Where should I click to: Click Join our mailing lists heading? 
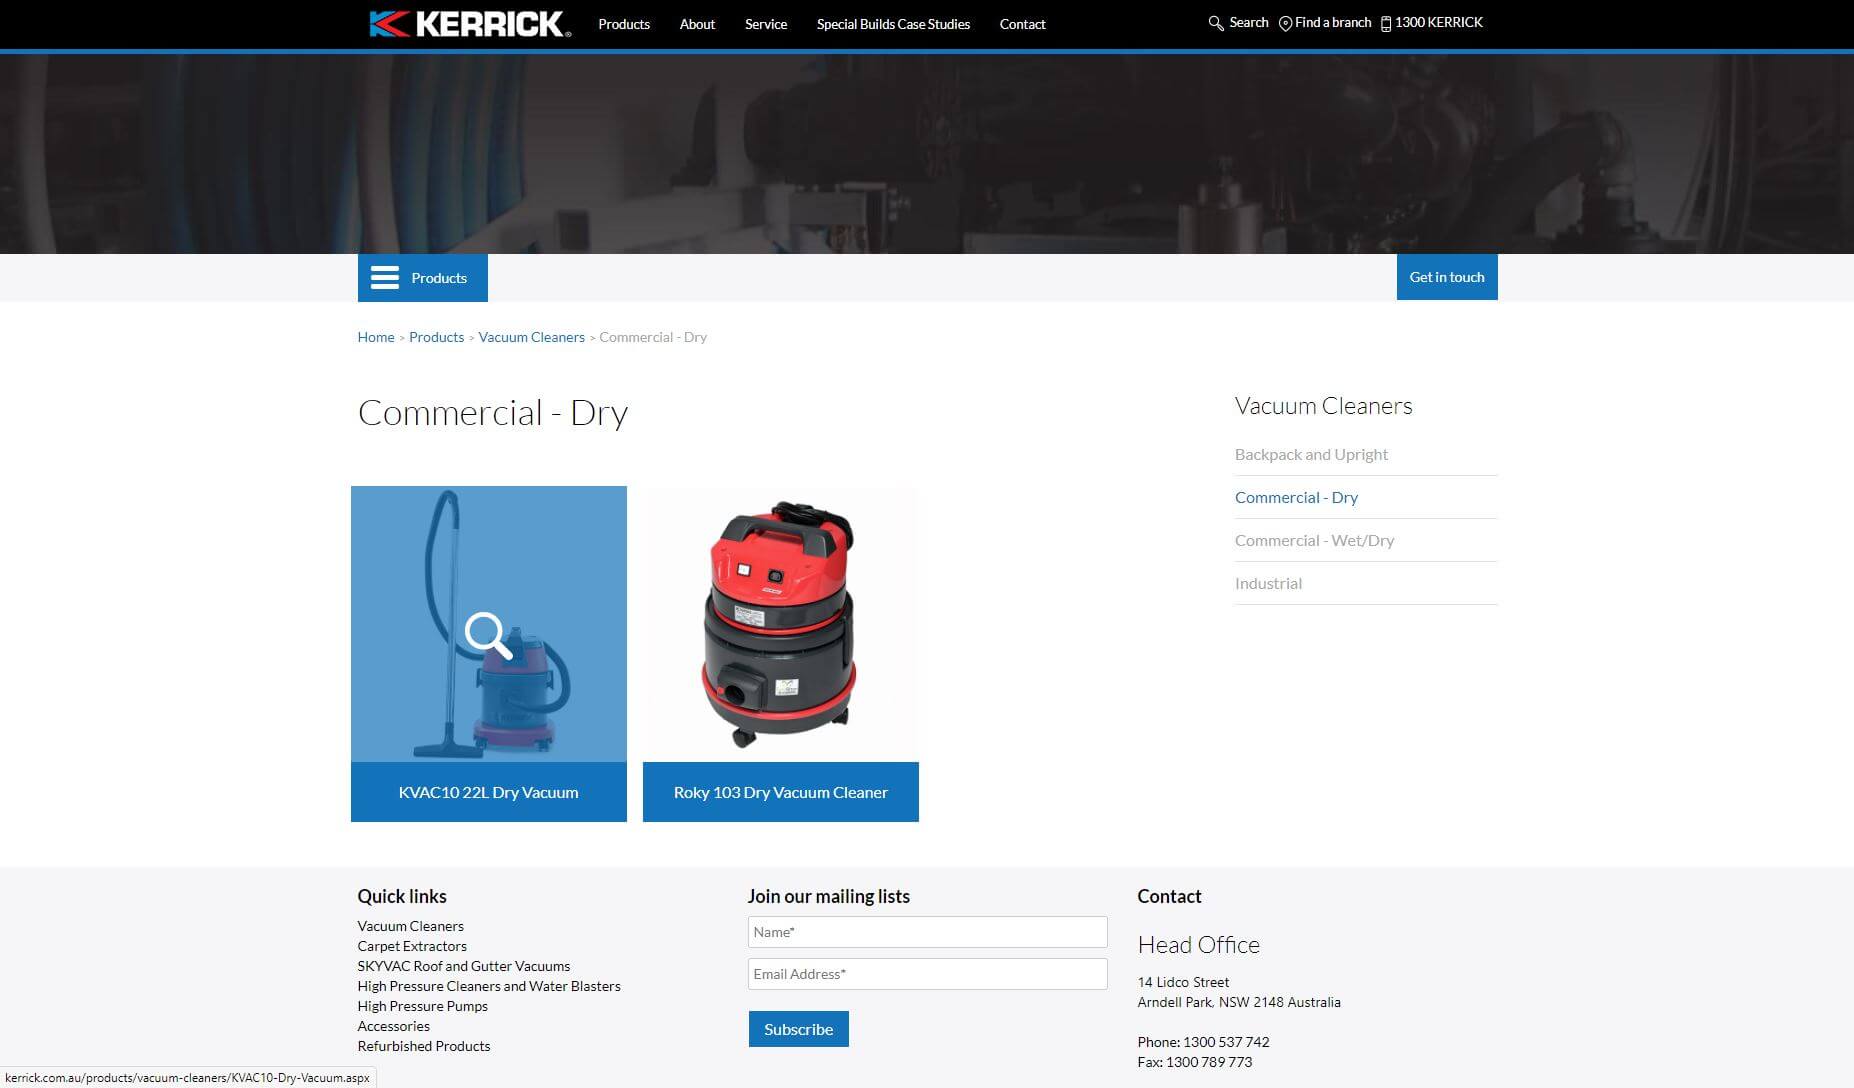[x=828, y=897]
